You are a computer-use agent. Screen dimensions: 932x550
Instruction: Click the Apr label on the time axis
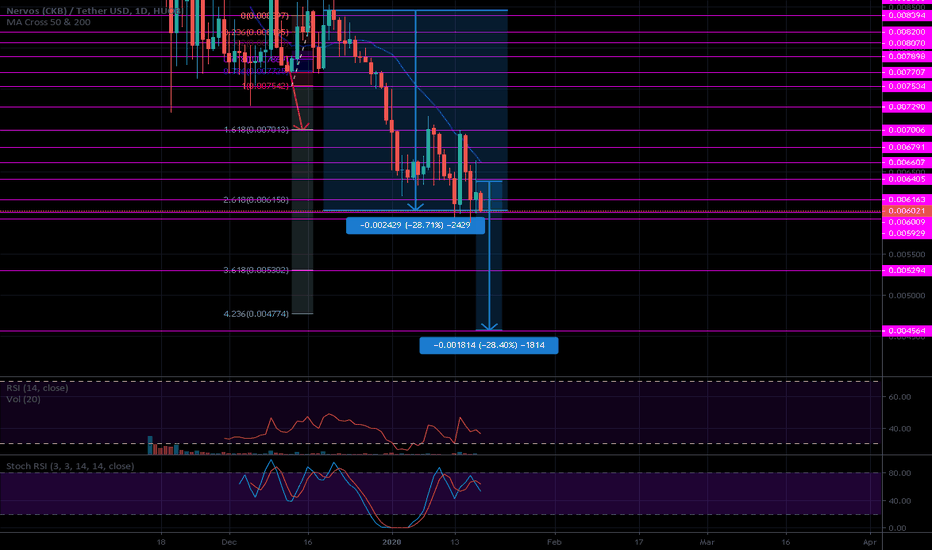click(x=870, y=542)
